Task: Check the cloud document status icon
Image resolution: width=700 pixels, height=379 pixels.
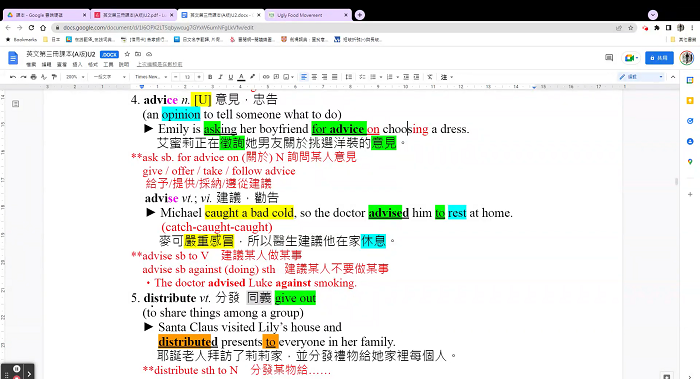Action: pos(149,54)
